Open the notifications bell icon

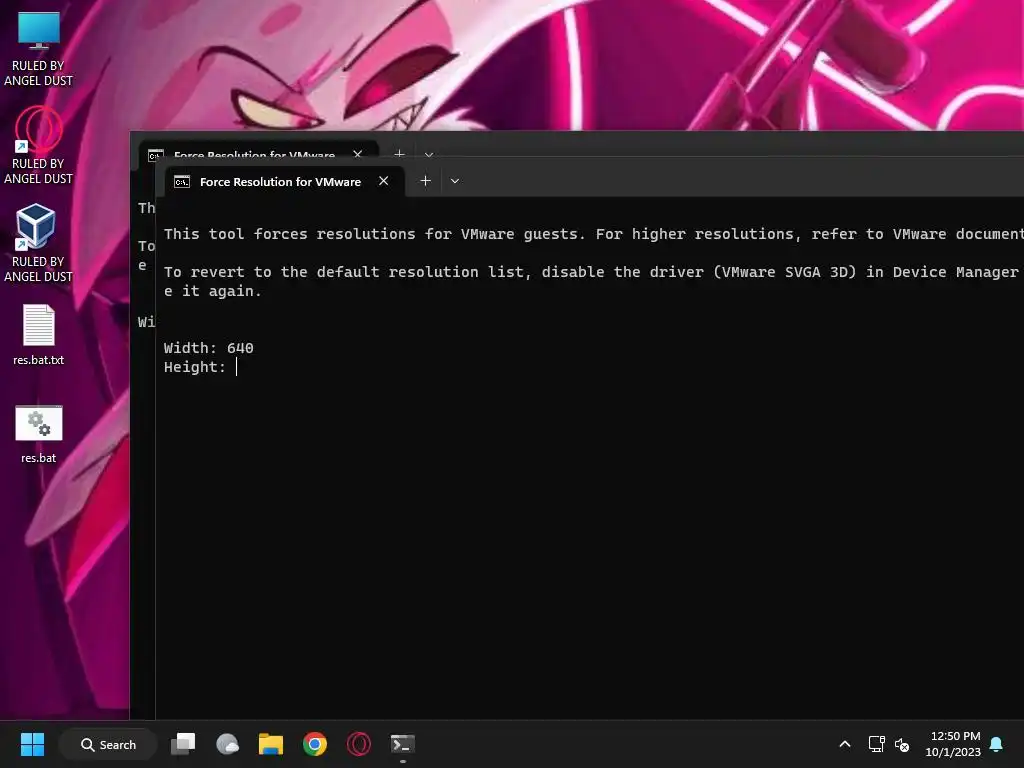click(997, 744)
